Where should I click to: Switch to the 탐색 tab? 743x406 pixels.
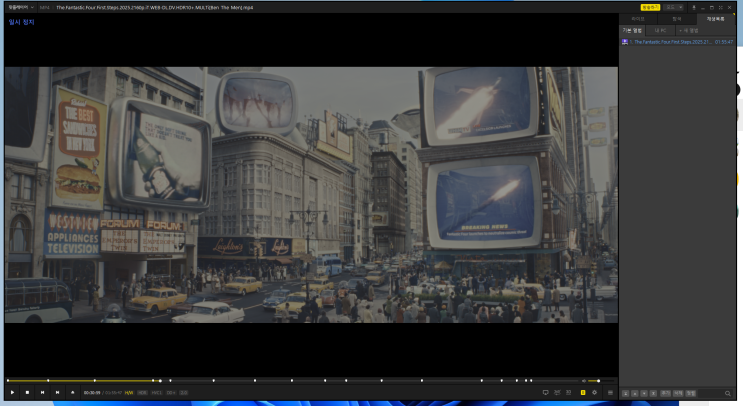click(677, 19)
